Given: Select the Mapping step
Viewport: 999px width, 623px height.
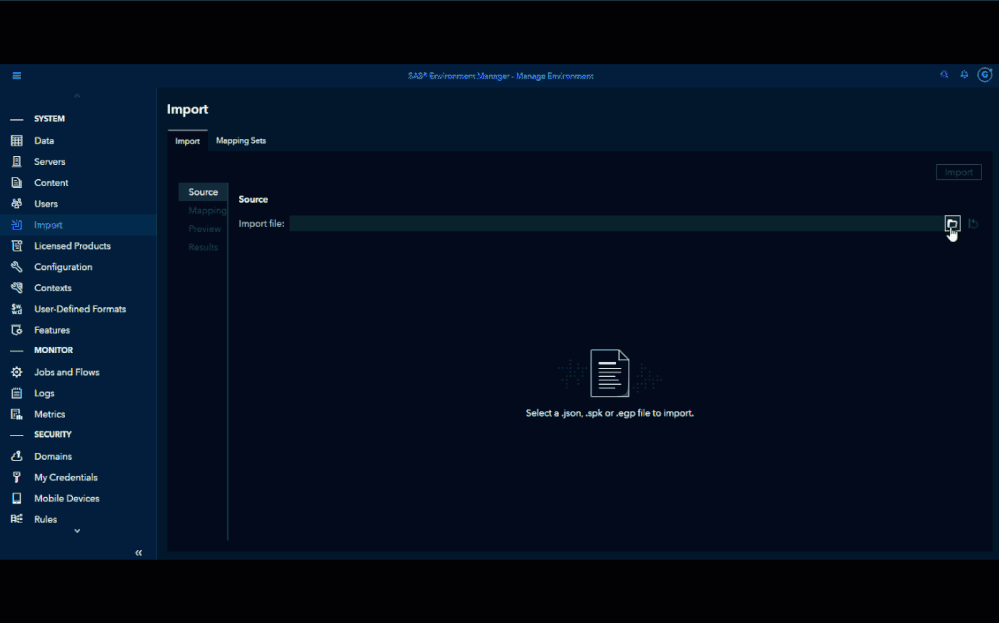Looking at the screenshot, I should (x=207, y=210).
